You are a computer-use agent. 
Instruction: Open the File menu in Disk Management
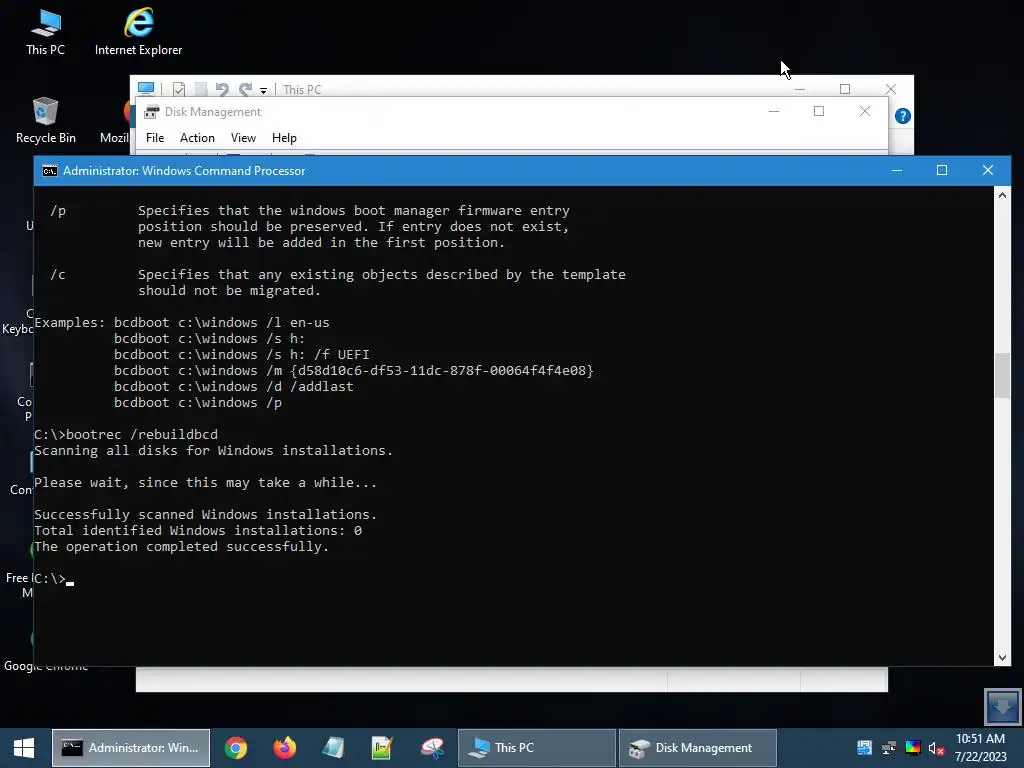(155, 138)
